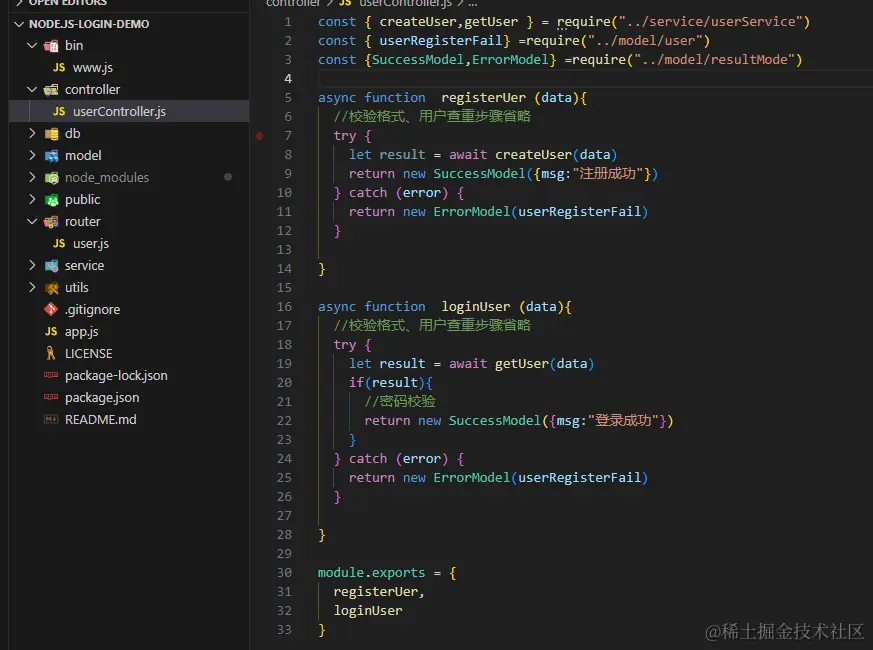
Task: Click ErrorModel on line 11
Action: pos(472,211)
